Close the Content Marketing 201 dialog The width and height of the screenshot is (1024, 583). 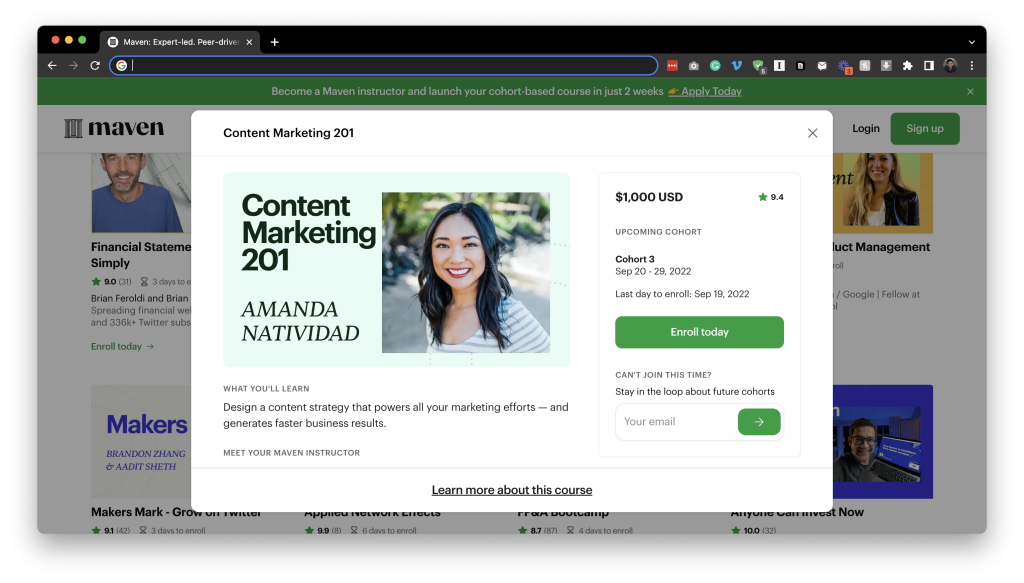(x=812, y=133)
